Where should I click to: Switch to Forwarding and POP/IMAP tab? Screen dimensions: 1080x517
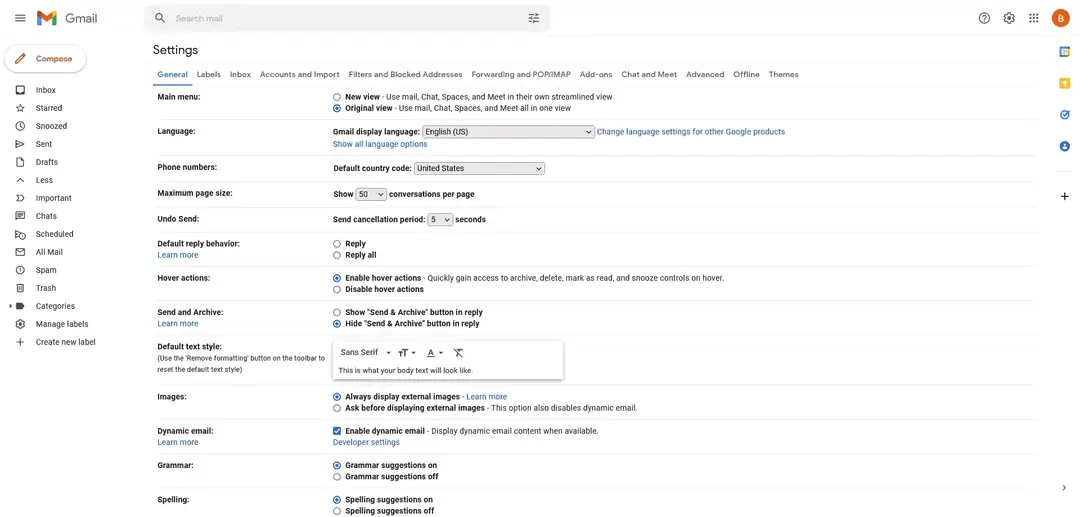(521, 74)
